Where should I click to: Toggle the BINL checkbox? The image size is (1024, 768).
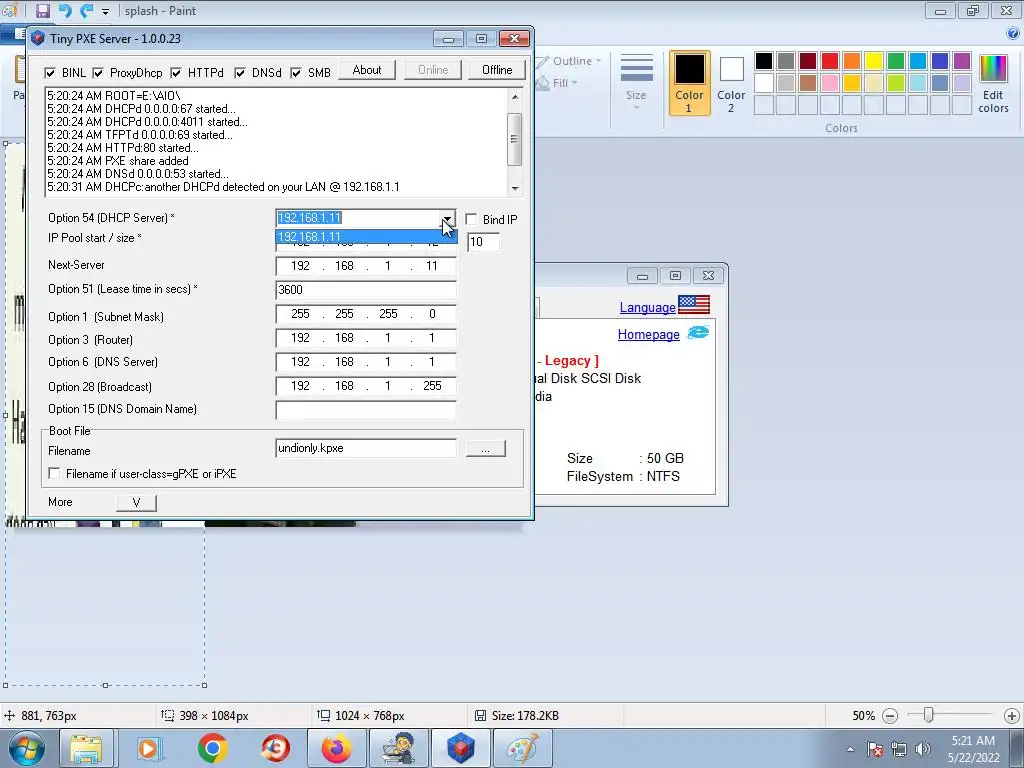(50, 72)
